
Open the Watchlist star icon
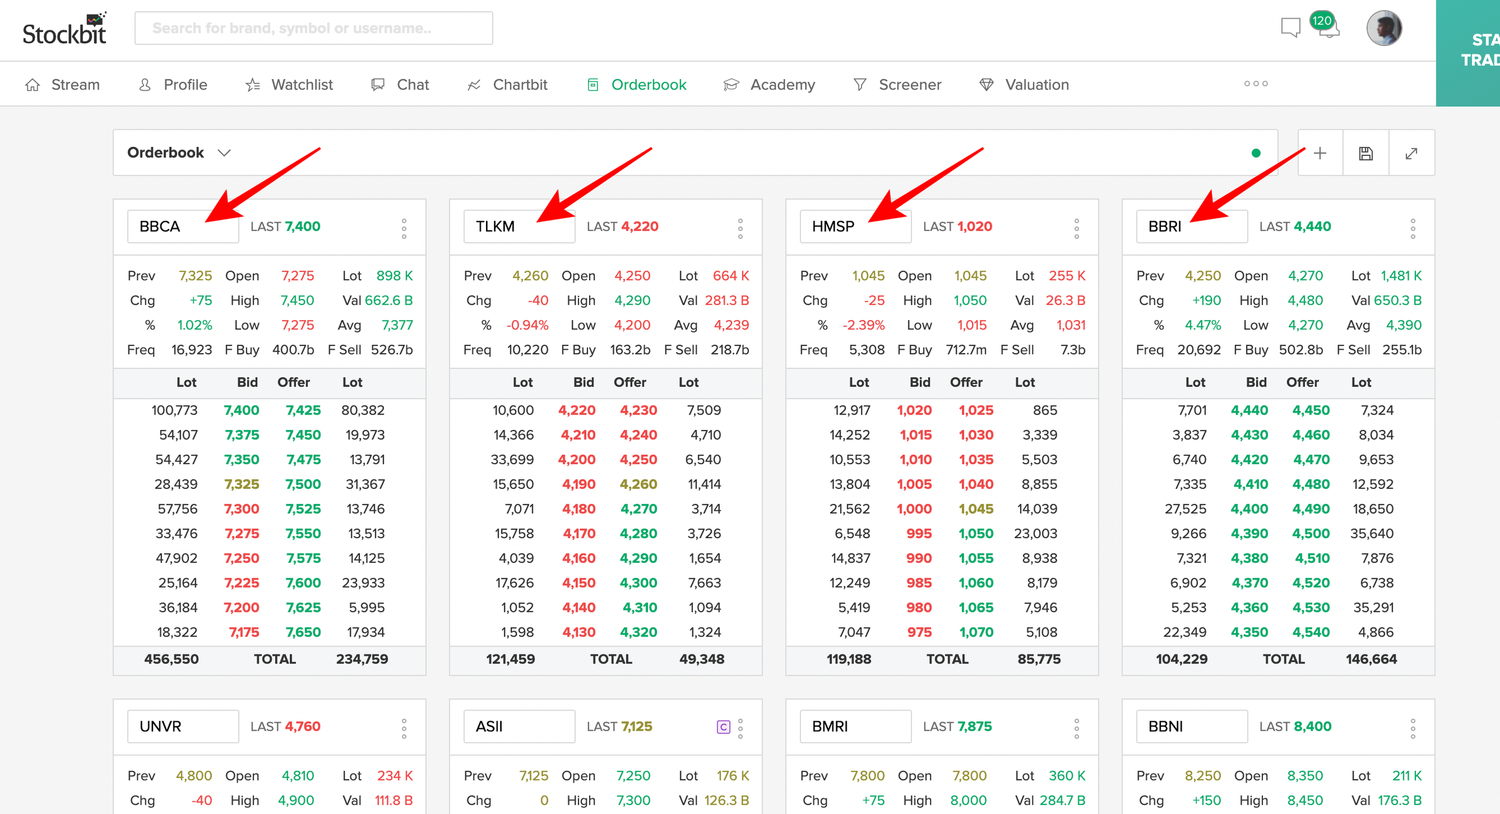coord(254,84)
